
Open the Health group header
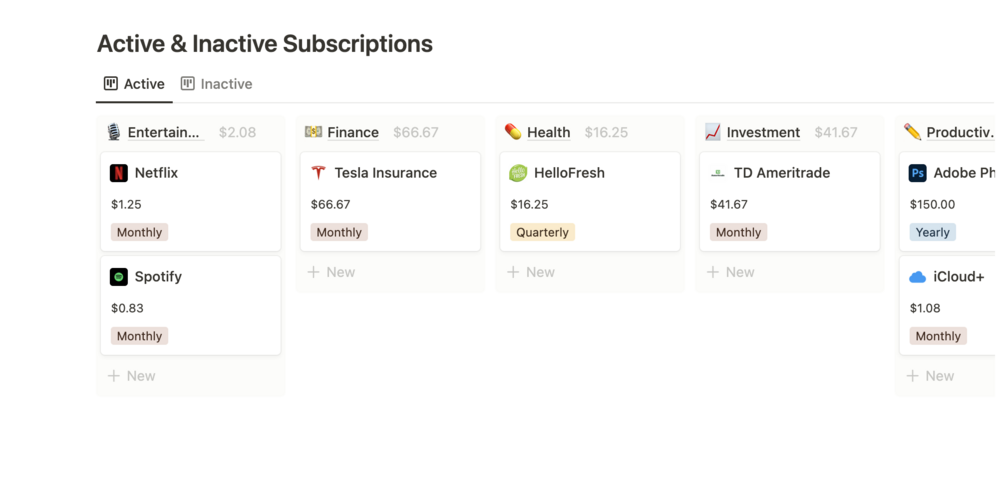point(548,132)
